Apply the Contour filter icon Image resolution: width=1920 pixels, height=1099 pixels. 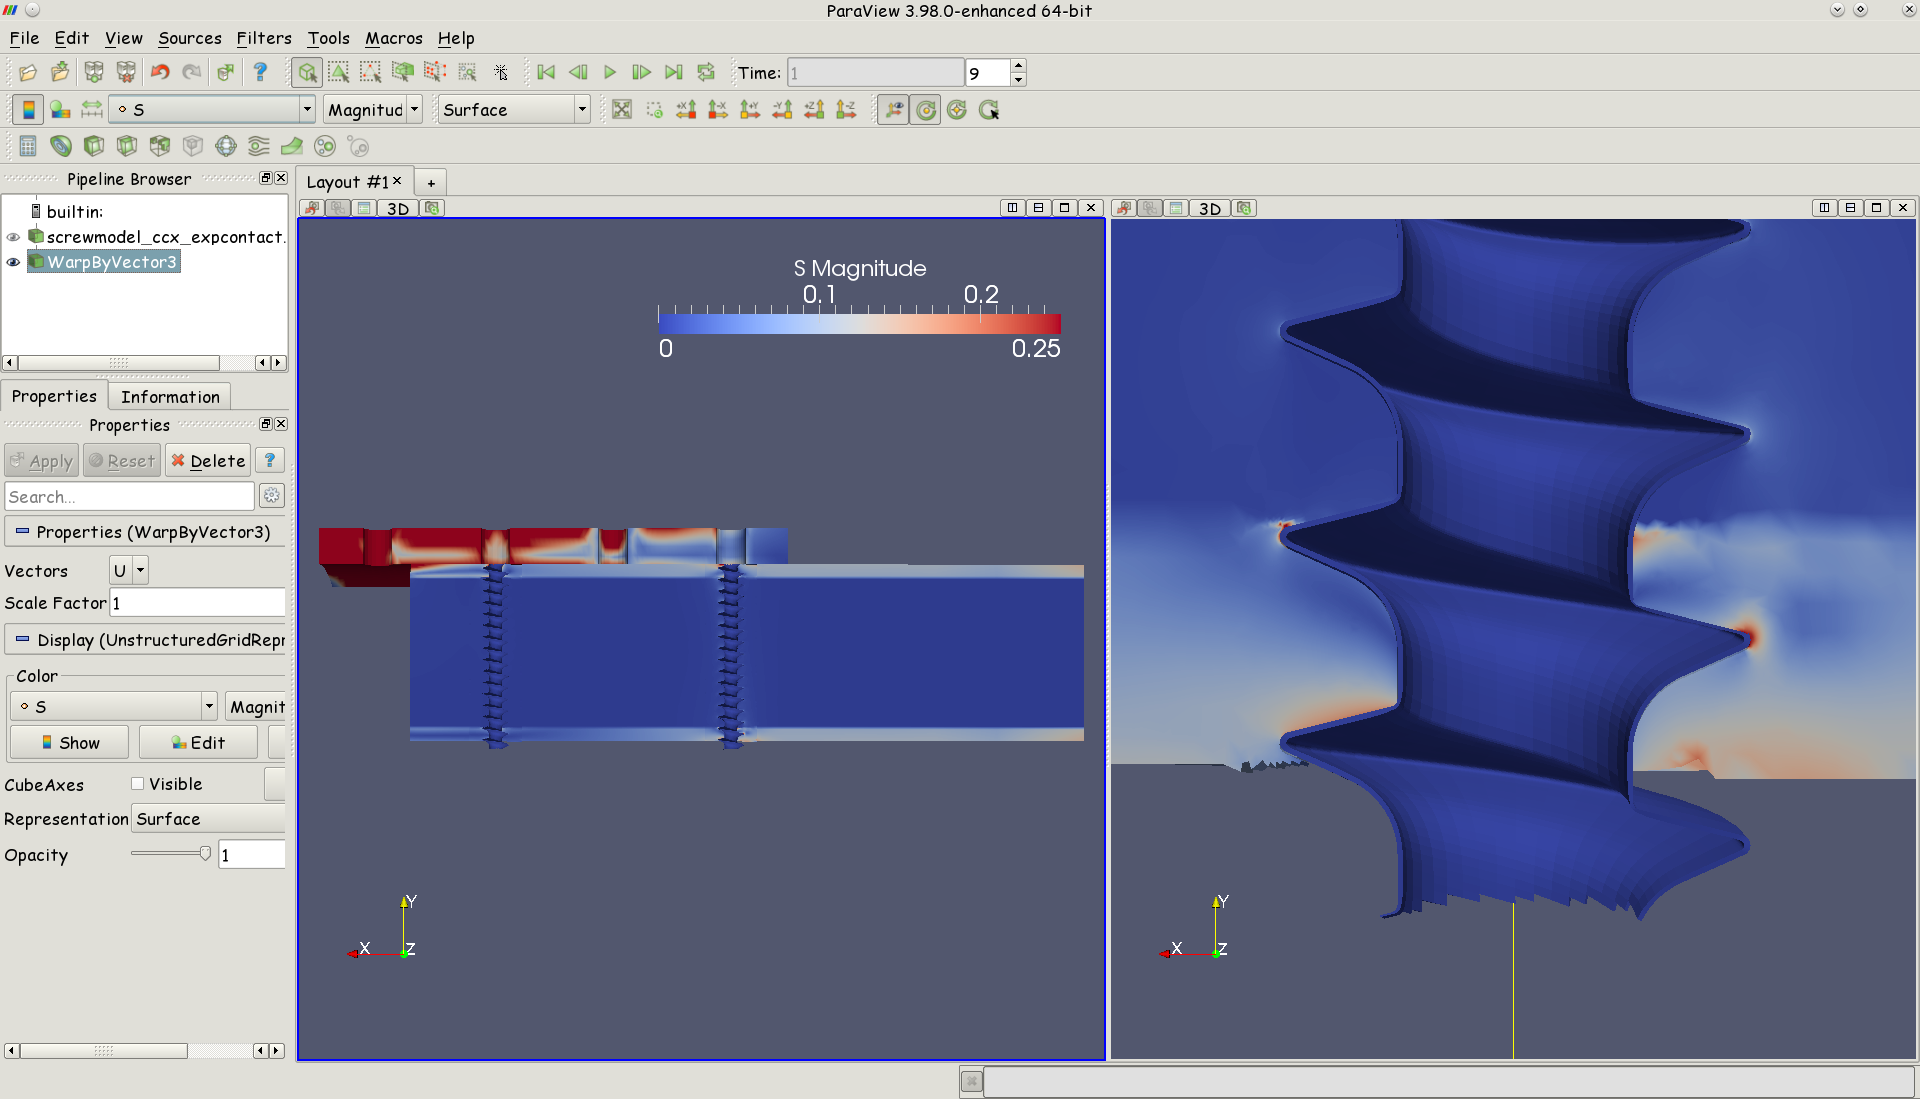[x=61, y=147]
